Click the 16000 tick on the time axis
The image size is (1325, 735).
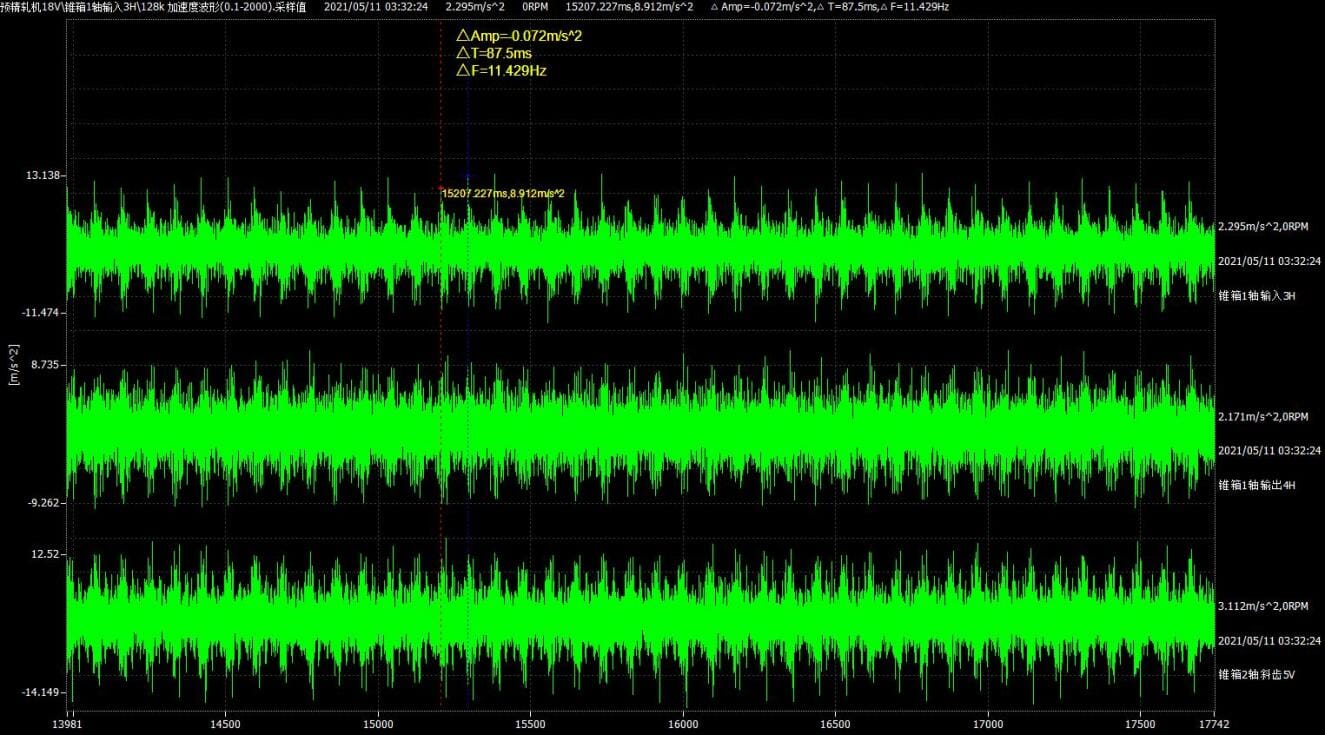pos(683,723)
